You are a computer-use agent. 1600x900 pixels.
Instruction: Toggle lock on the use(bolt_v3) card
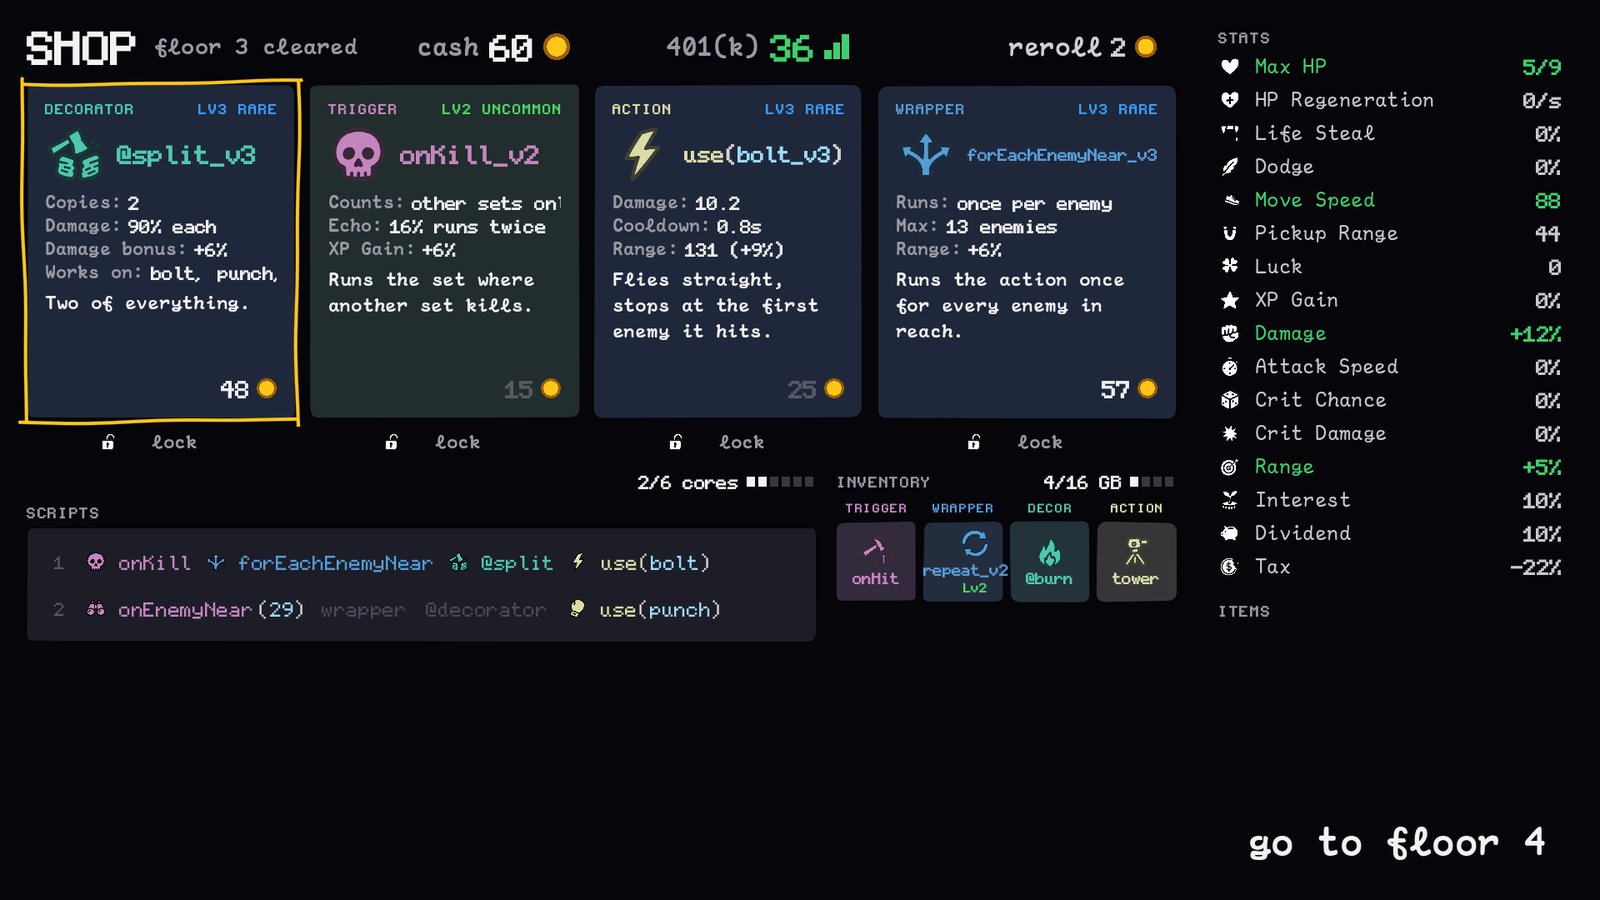click(718, 442)
